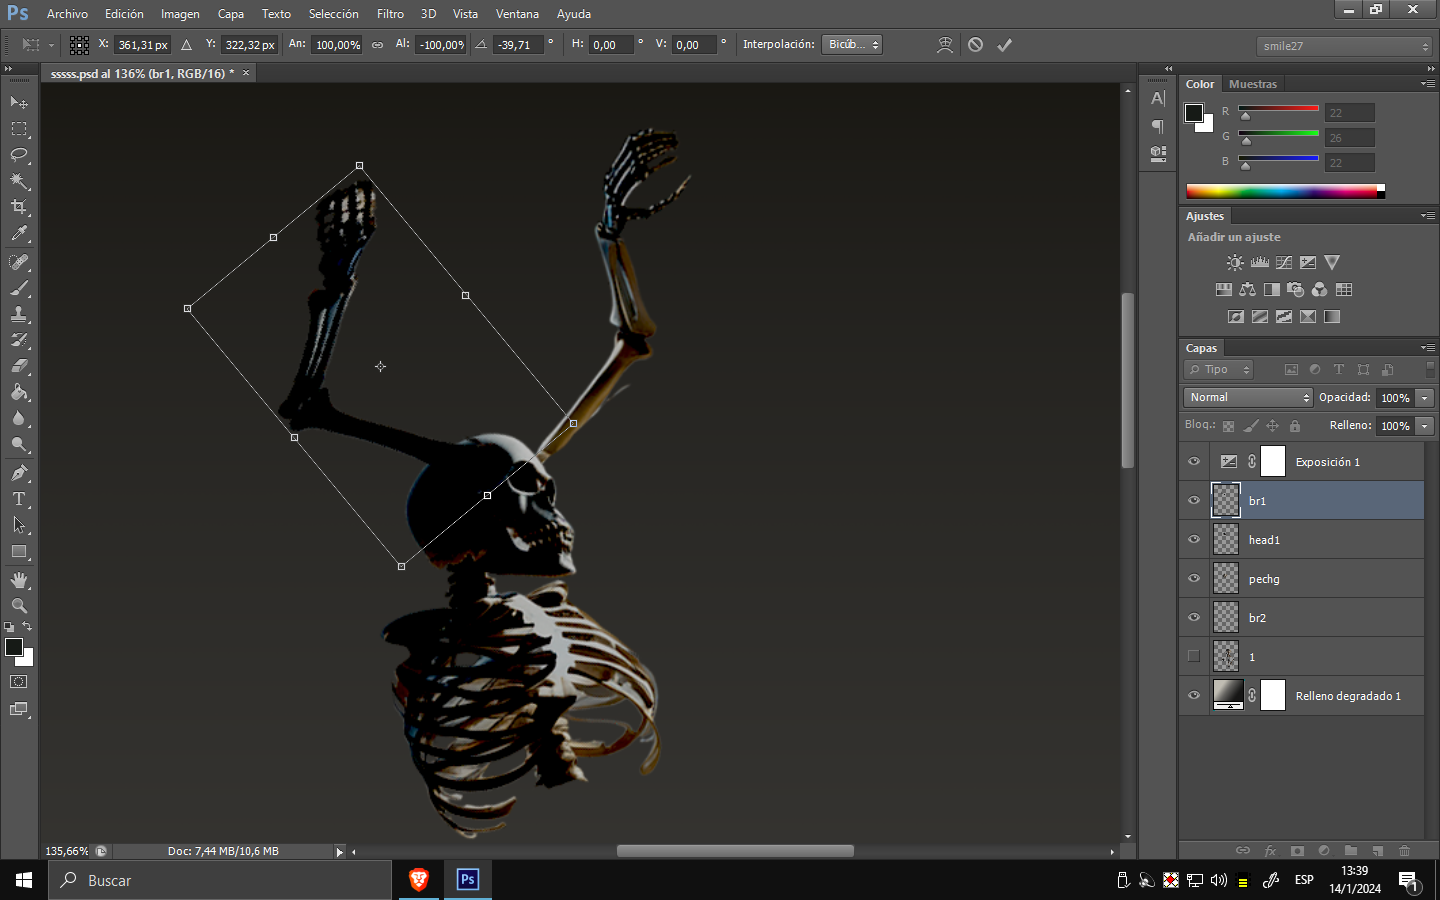Open the smile27 workspace dropdown
Image resolution: width=1440 pixels, height=900 pixels.
click(x=1345, y=46)
